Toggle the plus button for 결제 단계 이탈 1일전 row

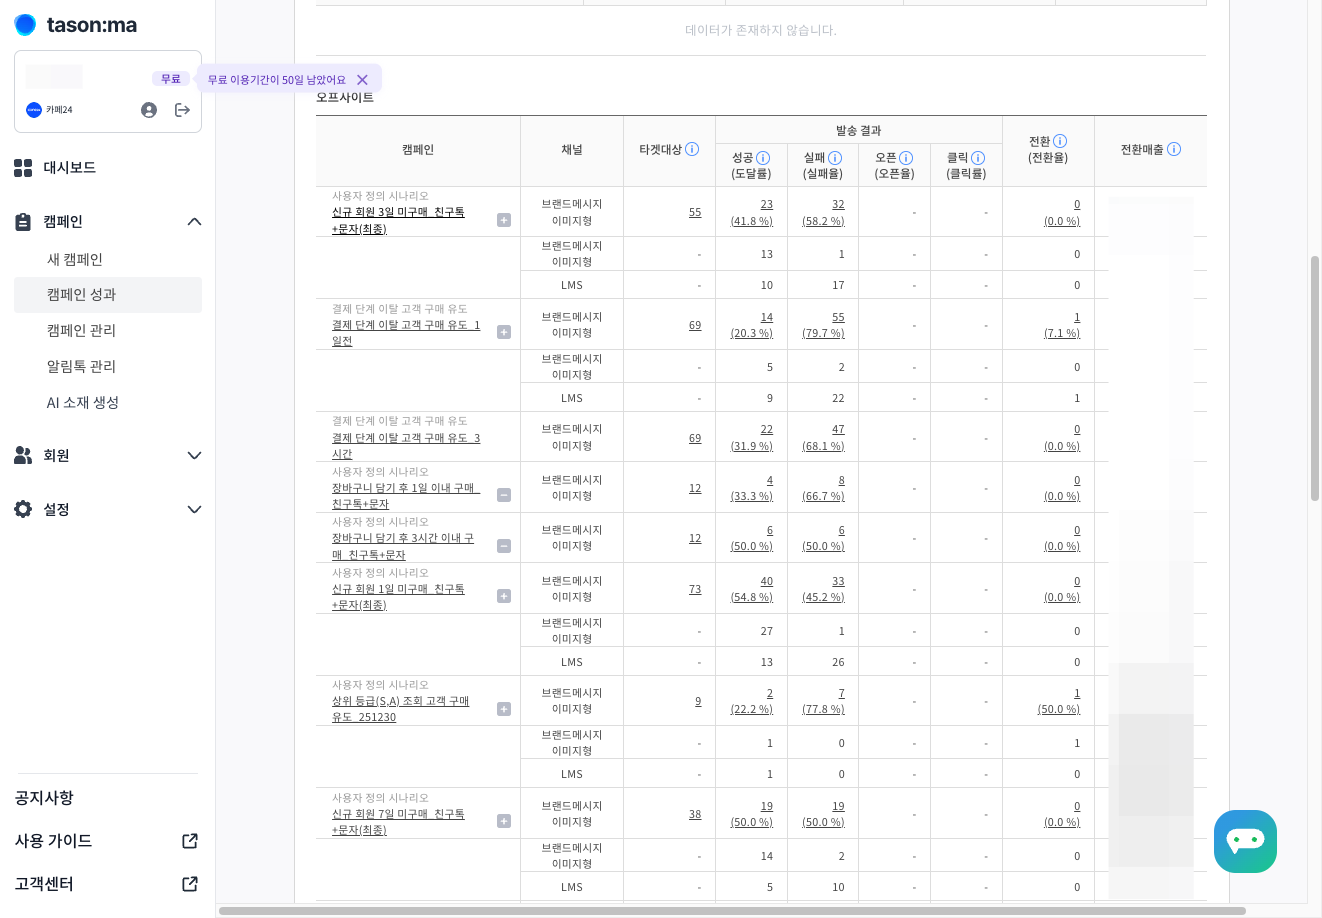[x=504, y=332]
